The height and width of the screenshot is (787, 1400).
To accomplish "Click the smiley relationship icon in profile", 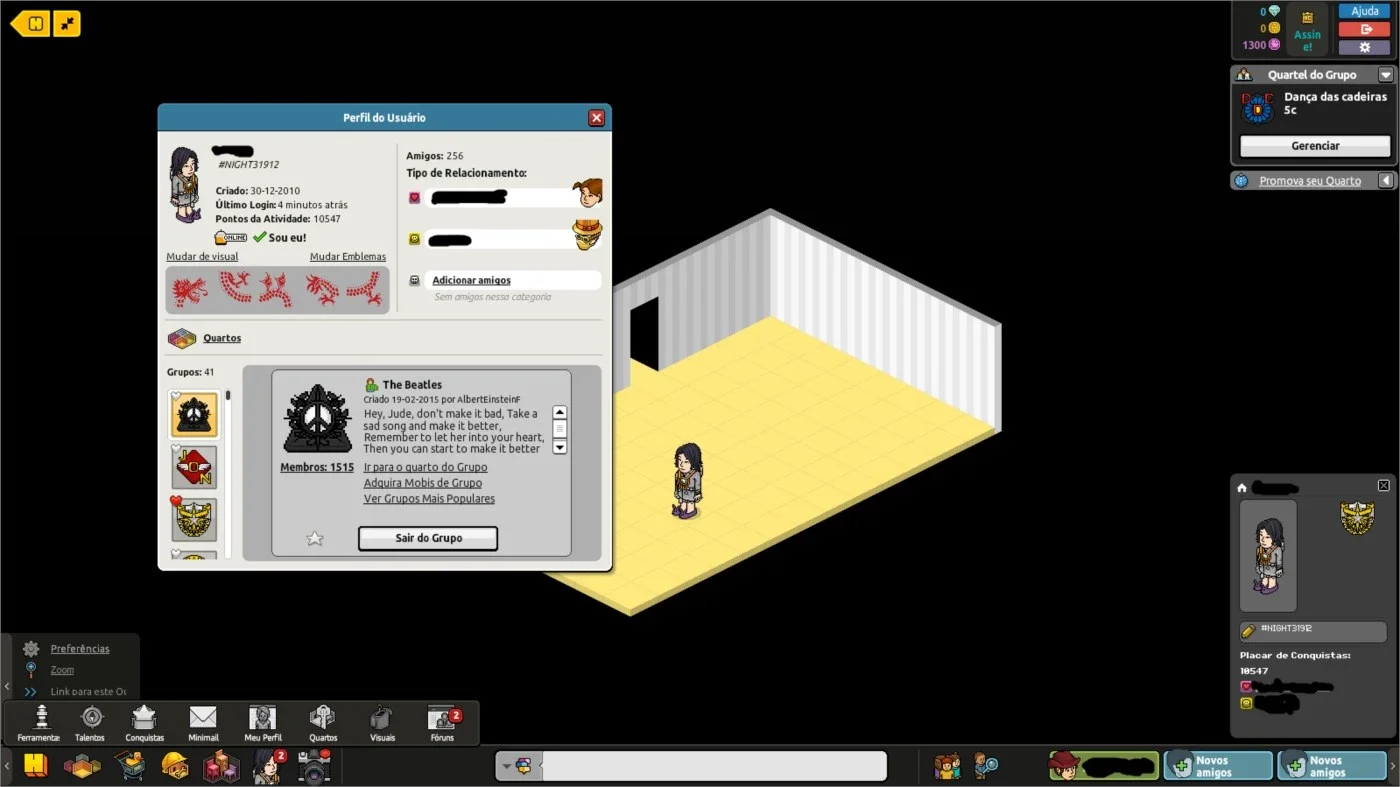I will coord(415,239).
